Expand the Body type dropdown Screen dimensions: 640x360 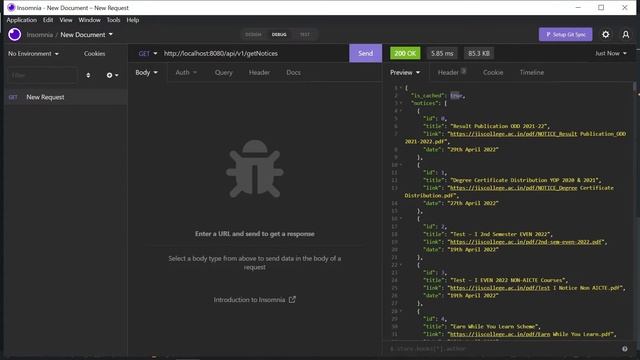point(147,72)
